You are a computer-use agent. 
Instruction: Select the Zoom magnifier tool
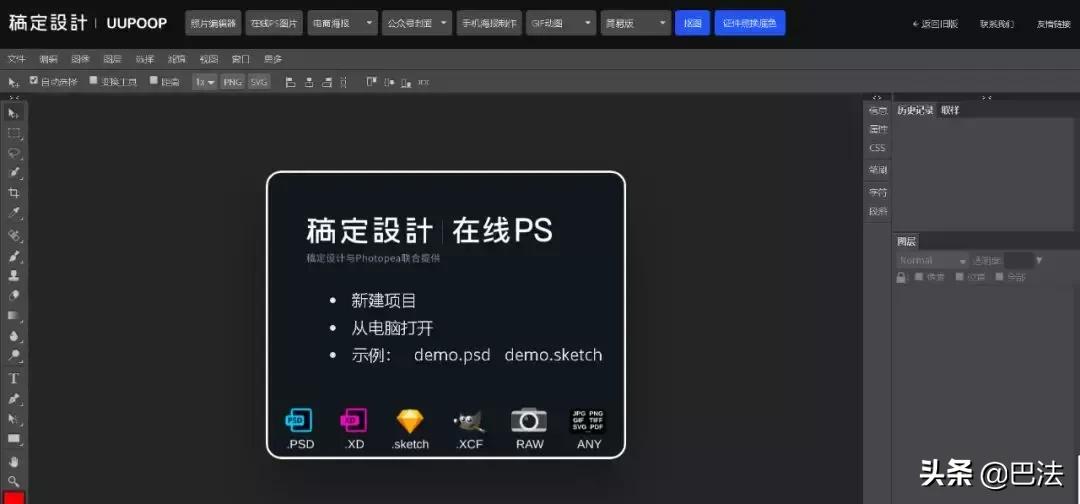14,481
